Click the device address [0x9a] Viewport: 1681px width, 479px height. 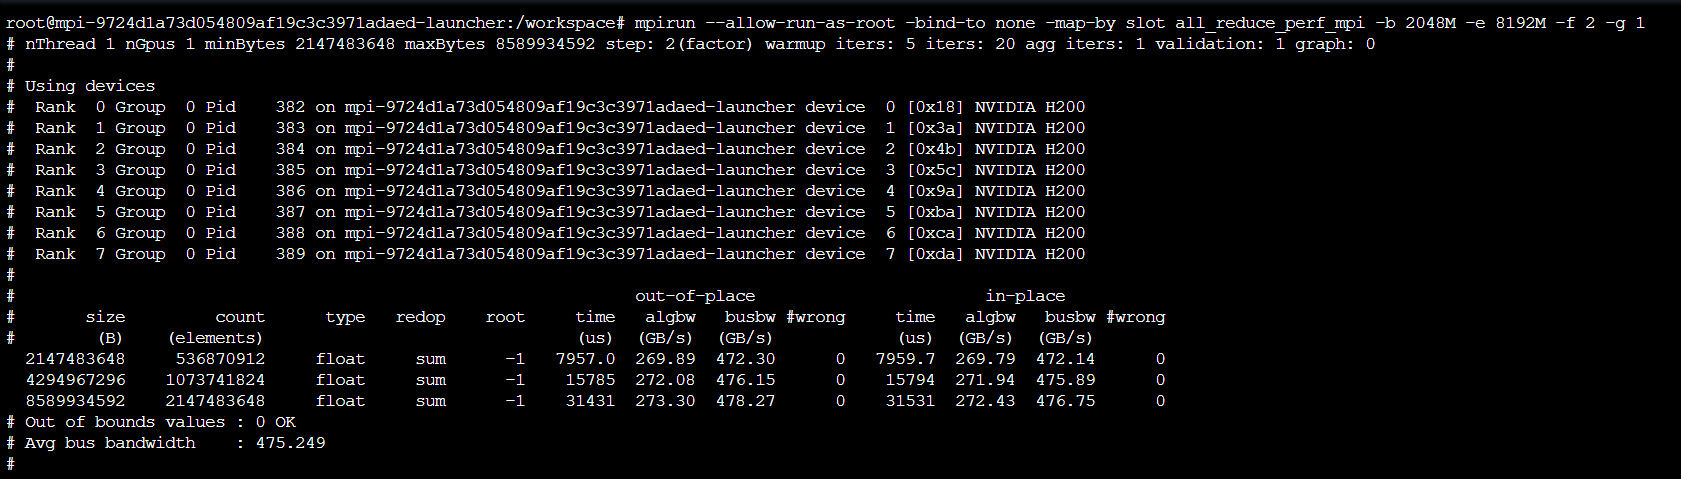[x=935, y=191]
